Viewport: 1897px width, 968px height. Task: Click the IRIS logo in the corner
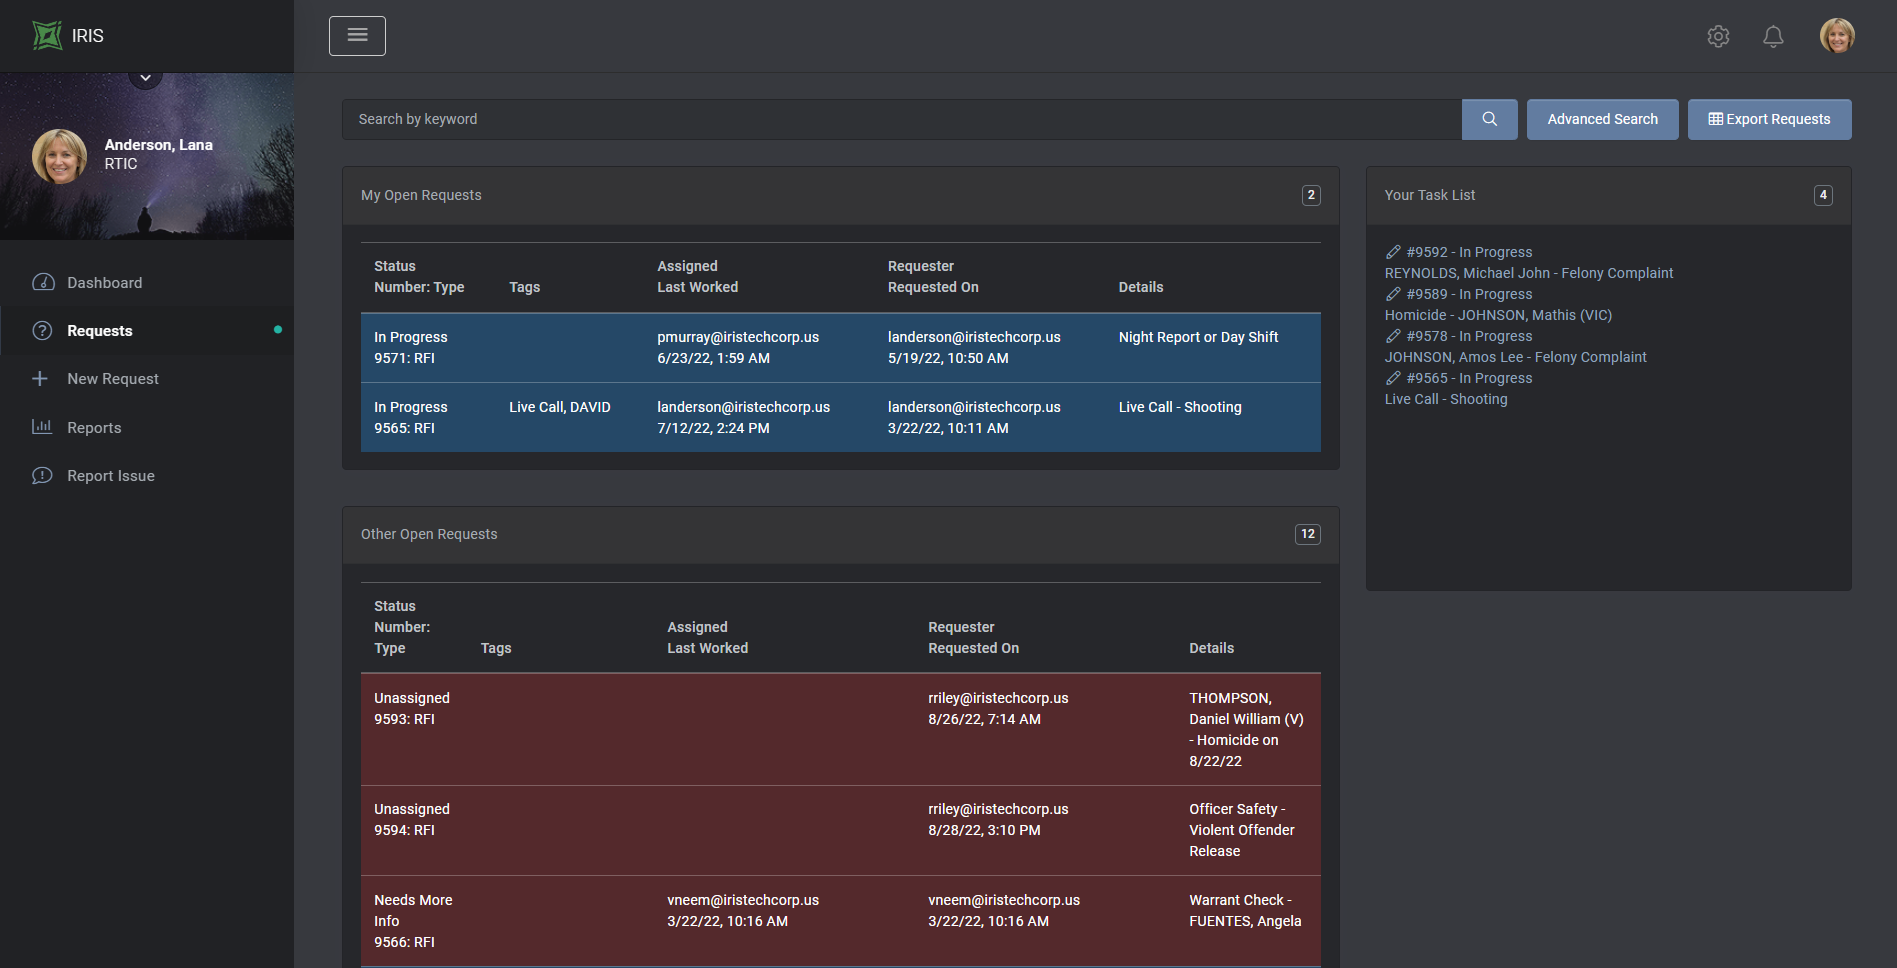[x=48, y=34]
